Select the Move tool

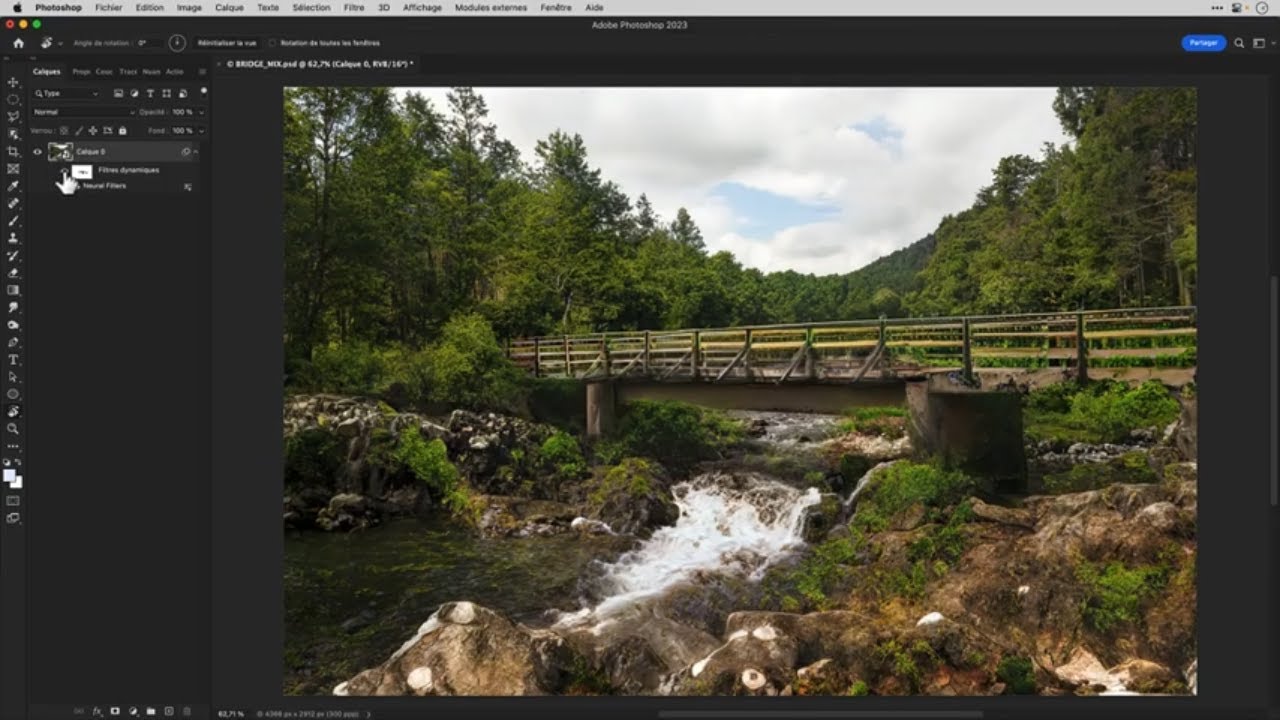pos(13,82)
